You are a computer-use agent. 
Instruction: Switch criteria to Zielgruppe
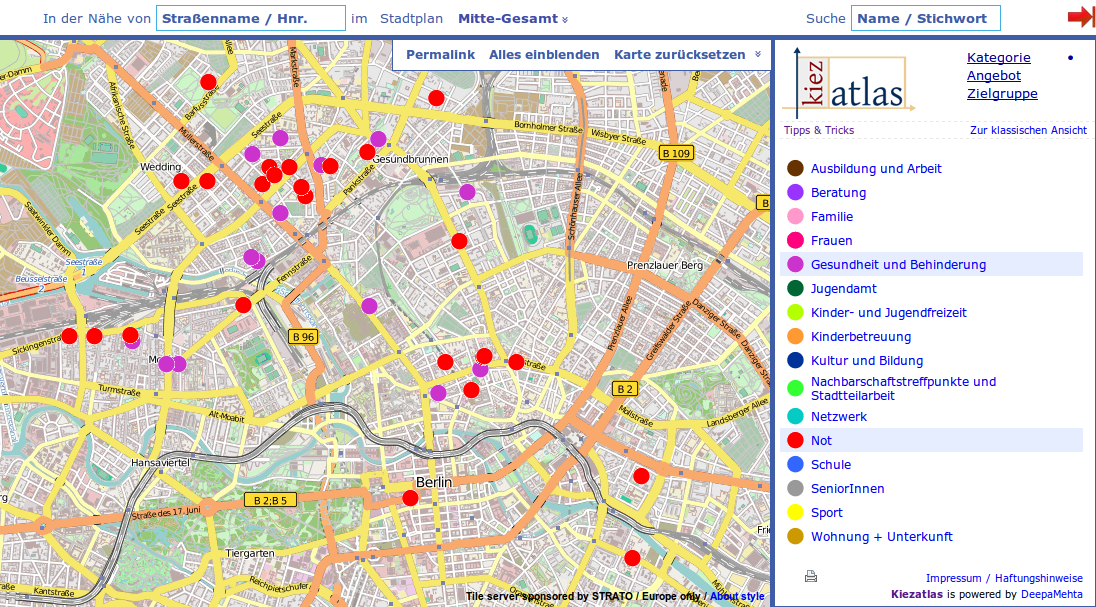point(1001,94)
